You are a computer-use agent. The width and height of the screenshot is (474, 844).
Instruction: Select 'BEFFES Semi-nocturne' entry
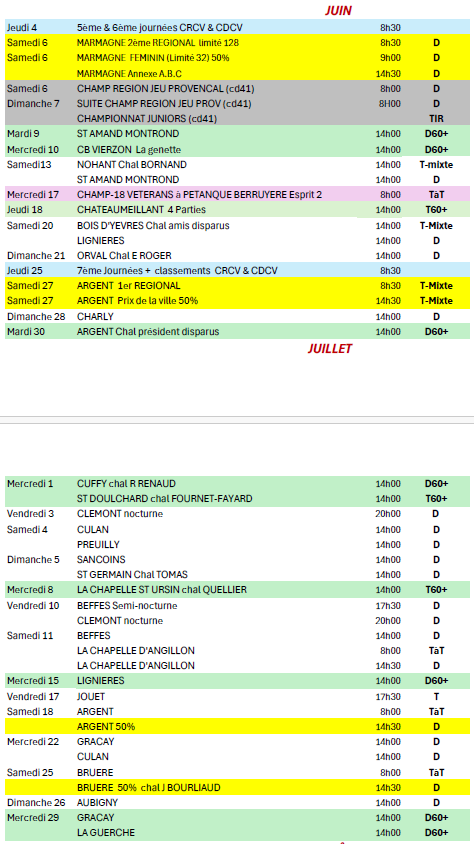point(127,606)
